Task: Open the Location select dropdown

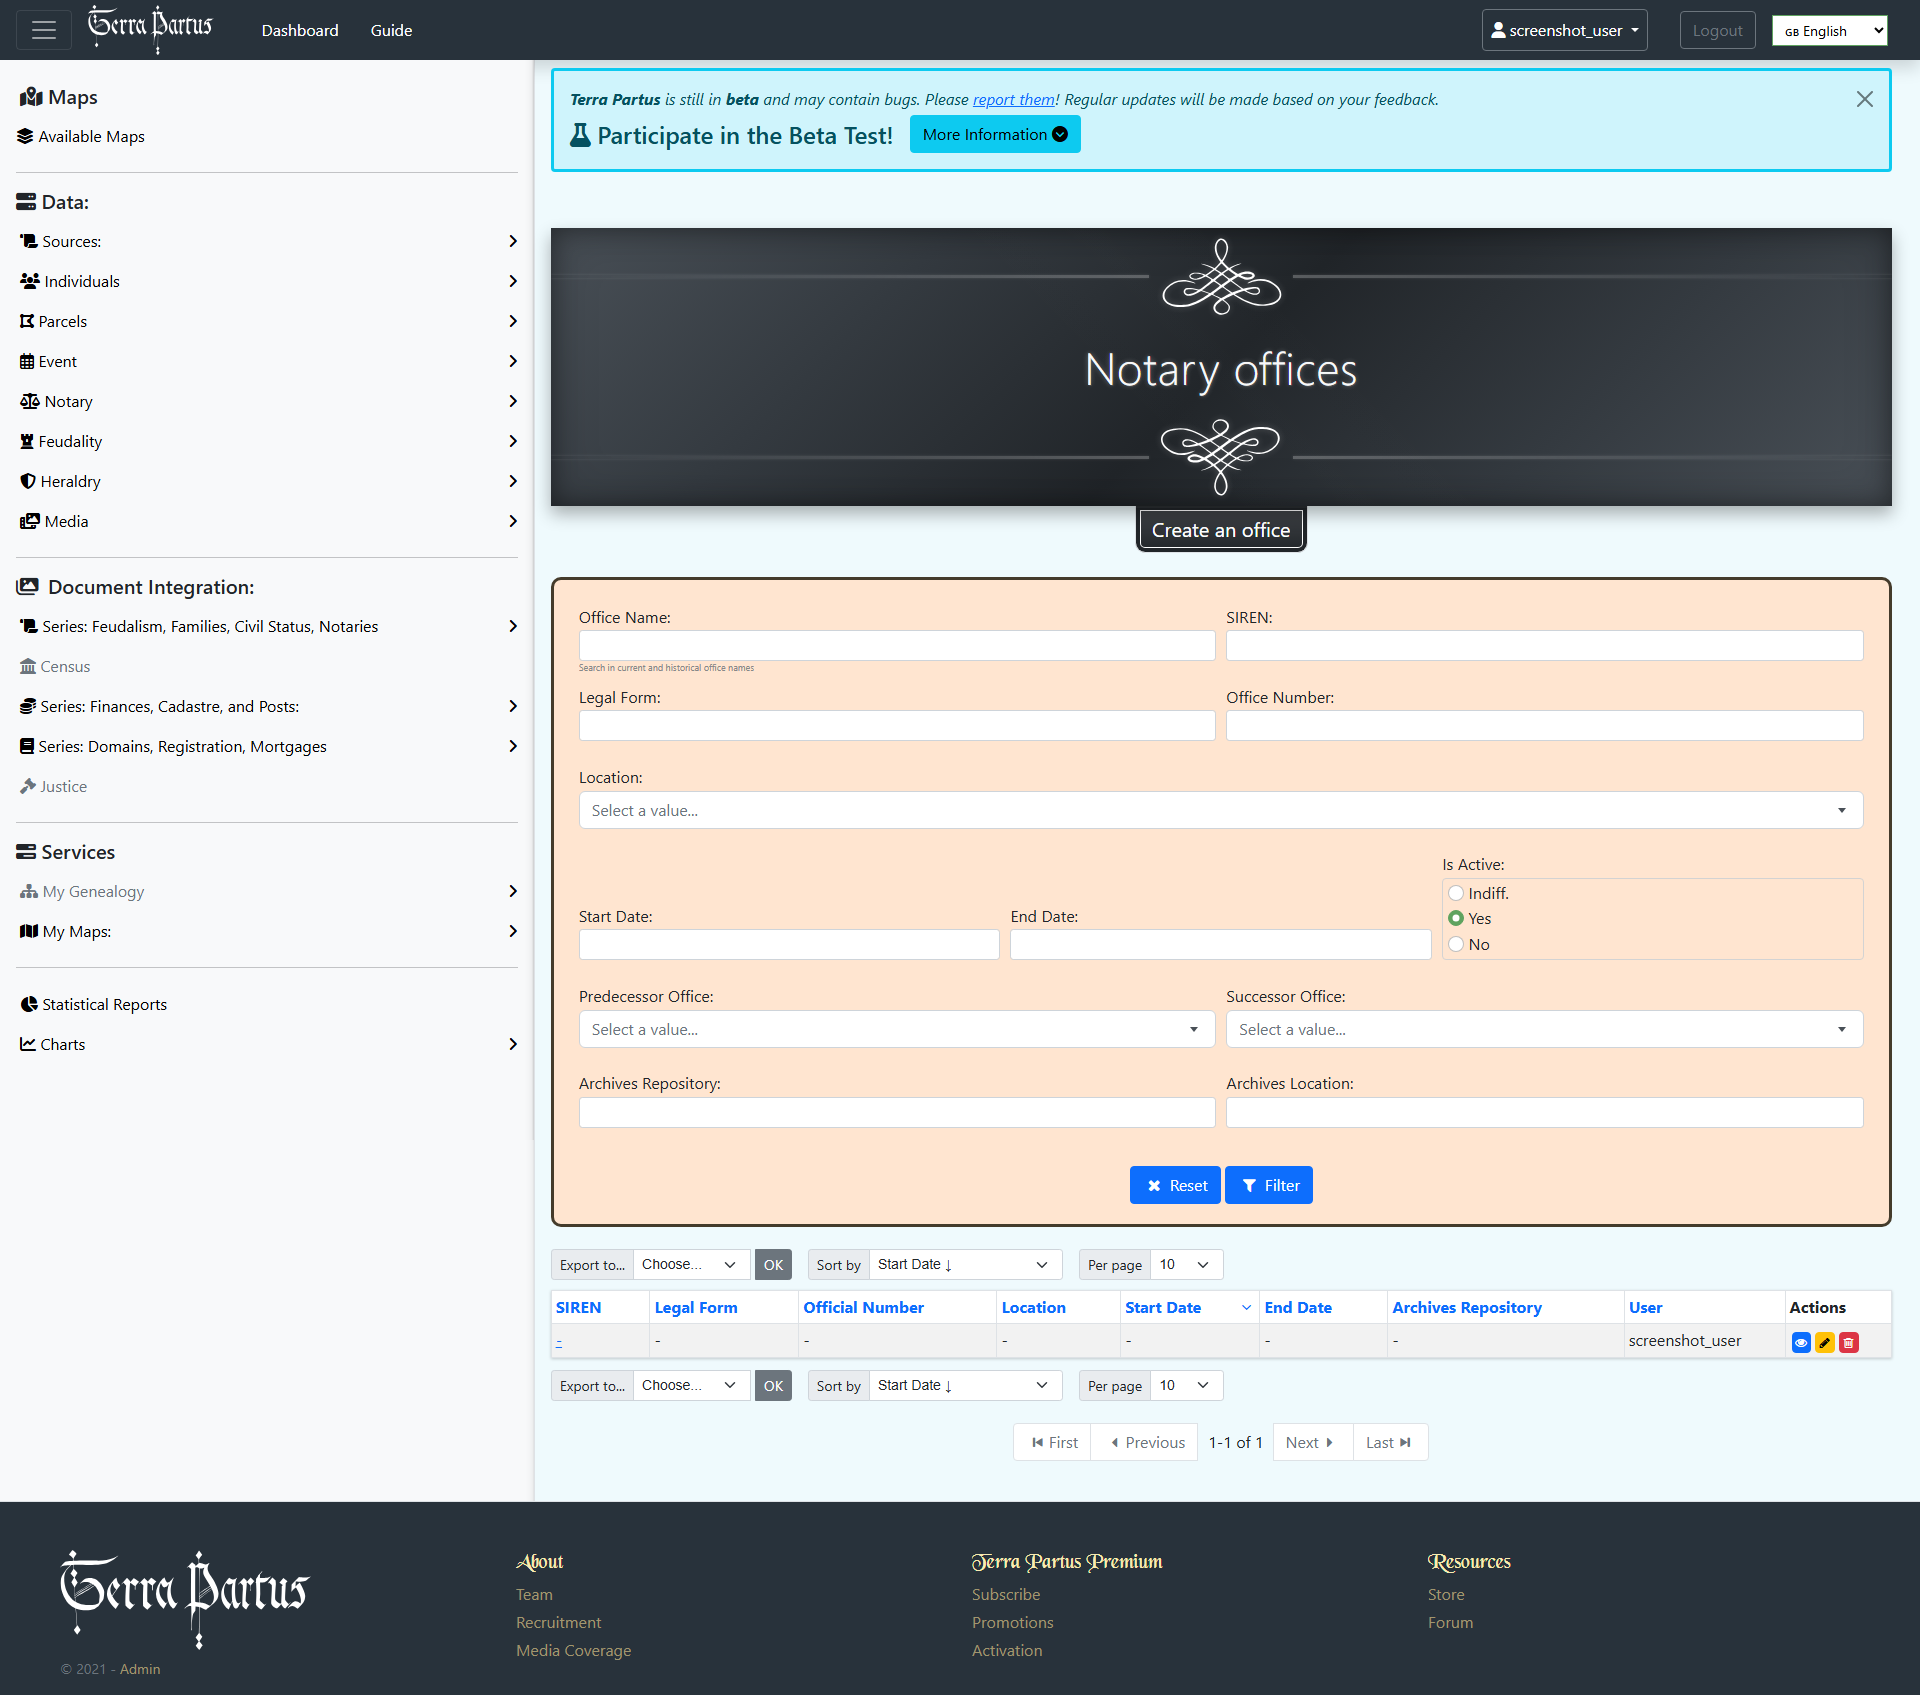Action: [1220, 810]
